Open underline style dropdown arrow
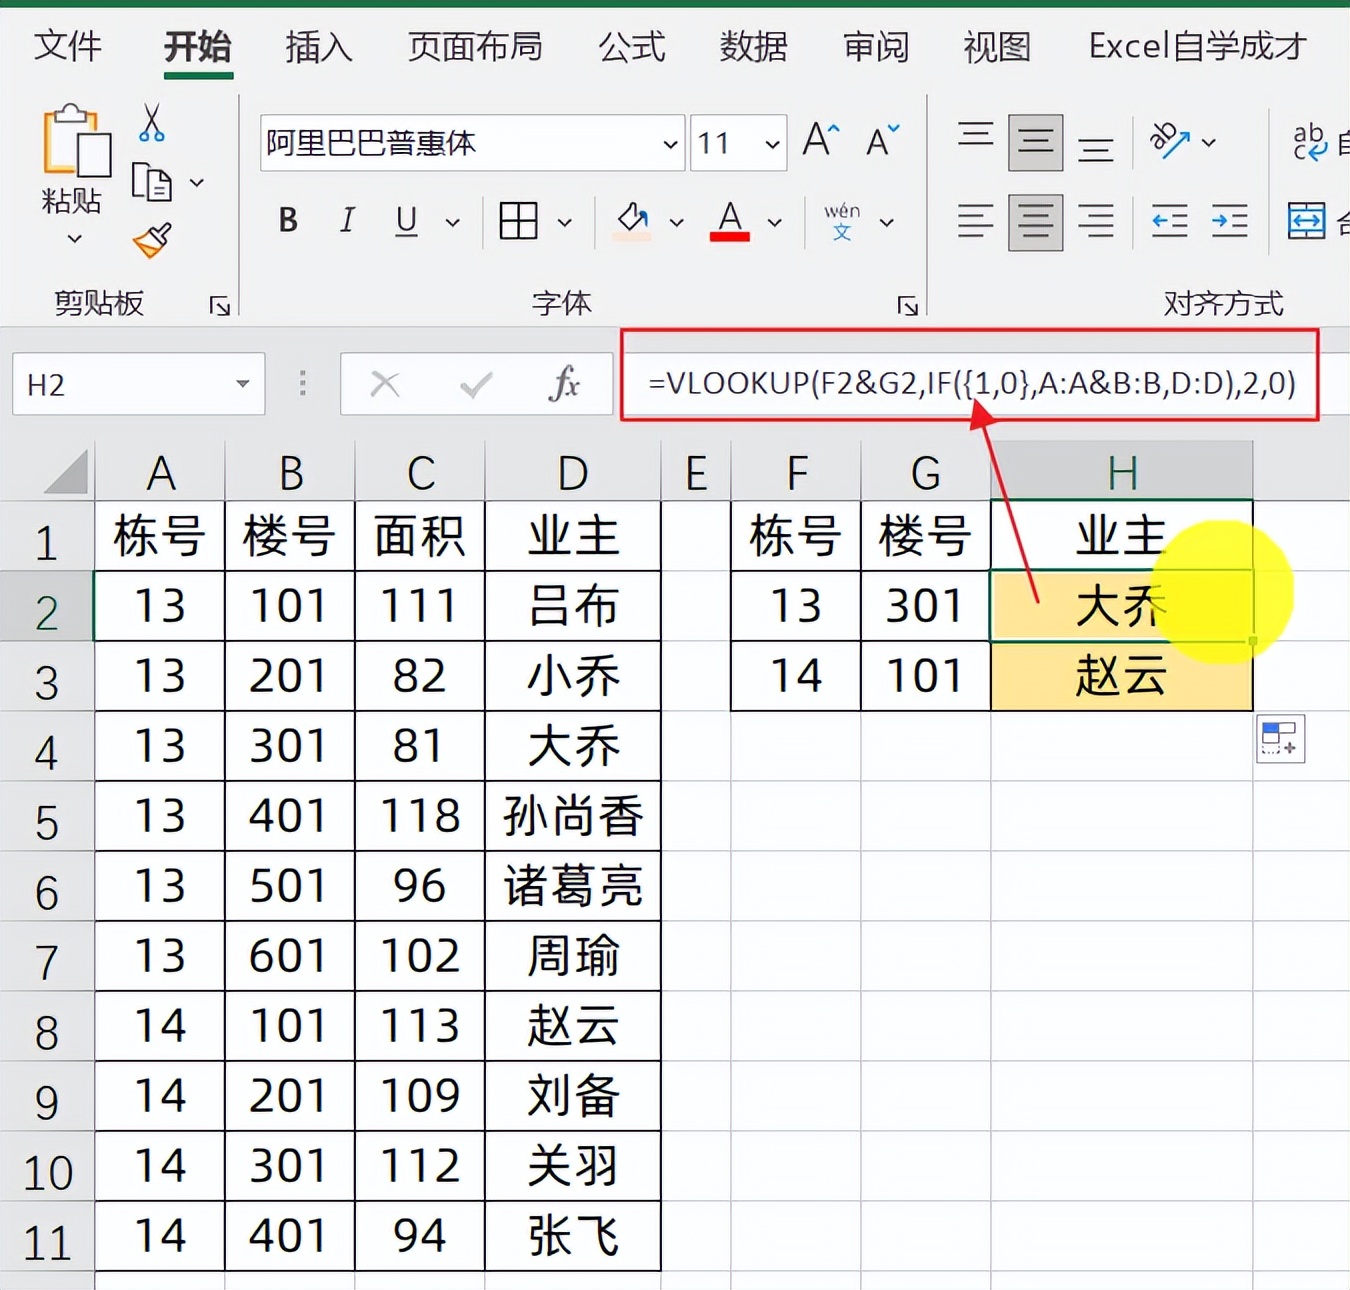The image size is (1350, 1290). pos(452,222)
